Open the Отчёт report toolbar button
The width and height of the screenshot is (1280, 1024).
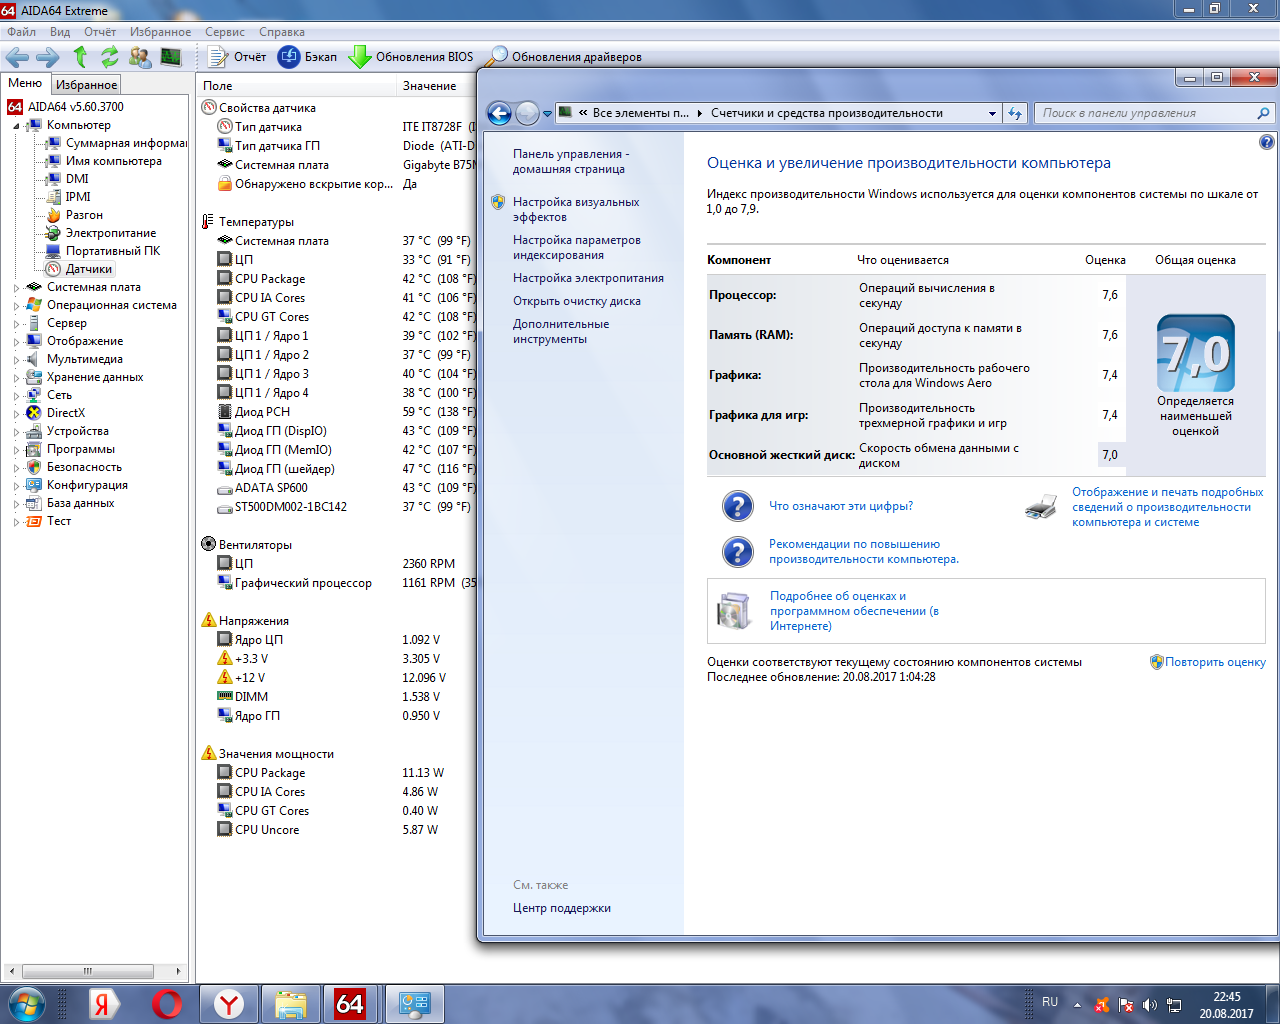pyautogui.click(x=238, y=57)
